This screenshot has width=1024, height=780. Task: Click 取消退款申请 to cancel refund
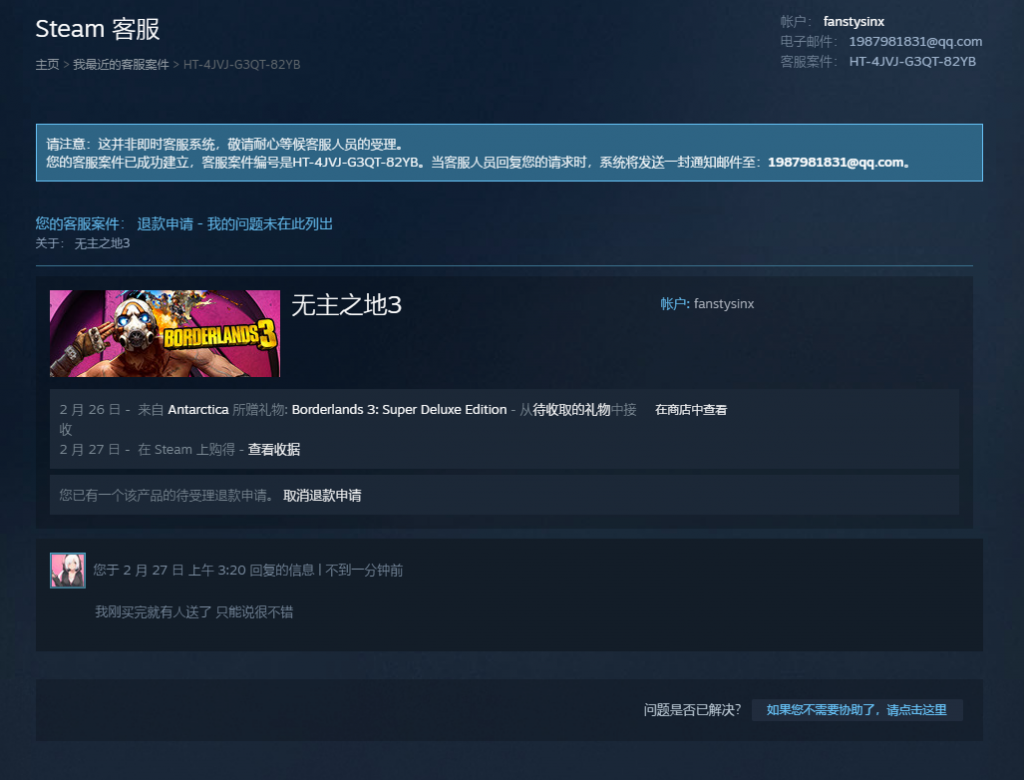coord(322,496)
